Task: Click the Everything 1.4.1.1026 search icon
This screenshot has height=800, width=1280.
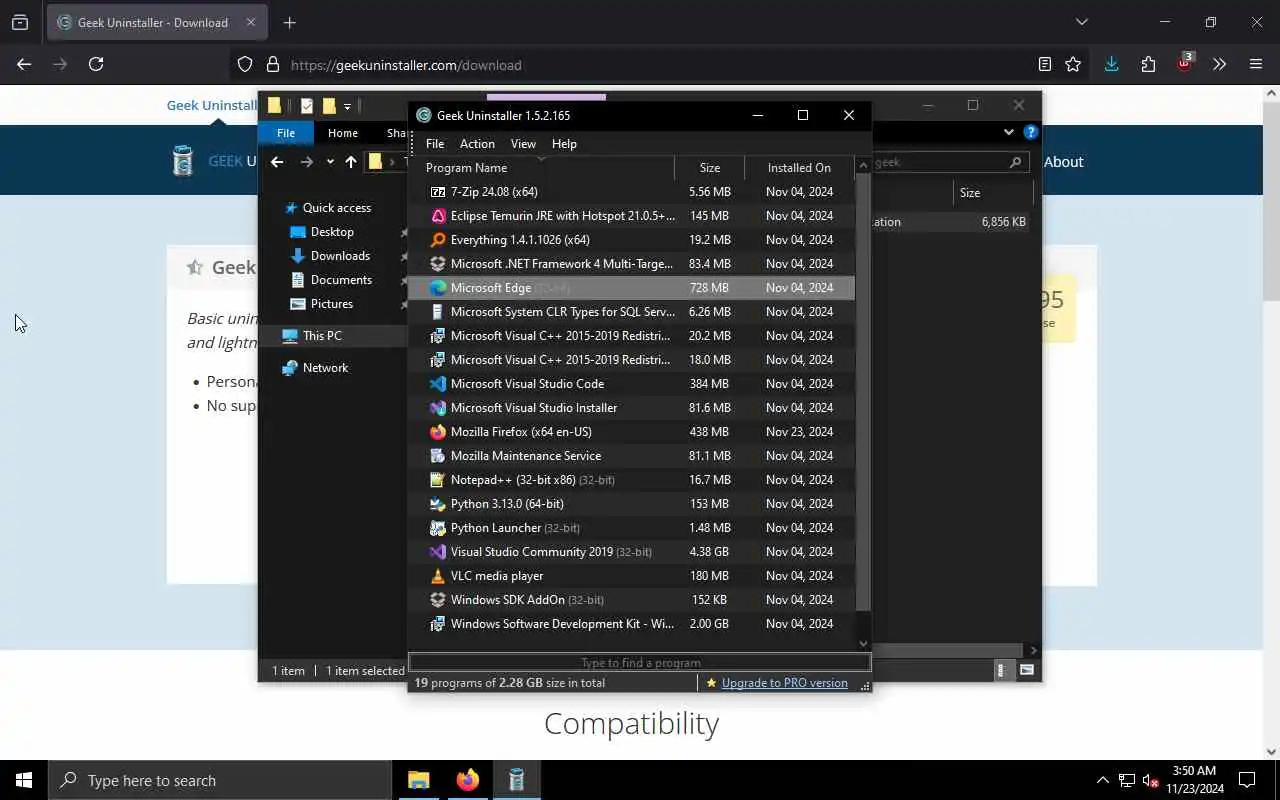Action: point(438,239)
